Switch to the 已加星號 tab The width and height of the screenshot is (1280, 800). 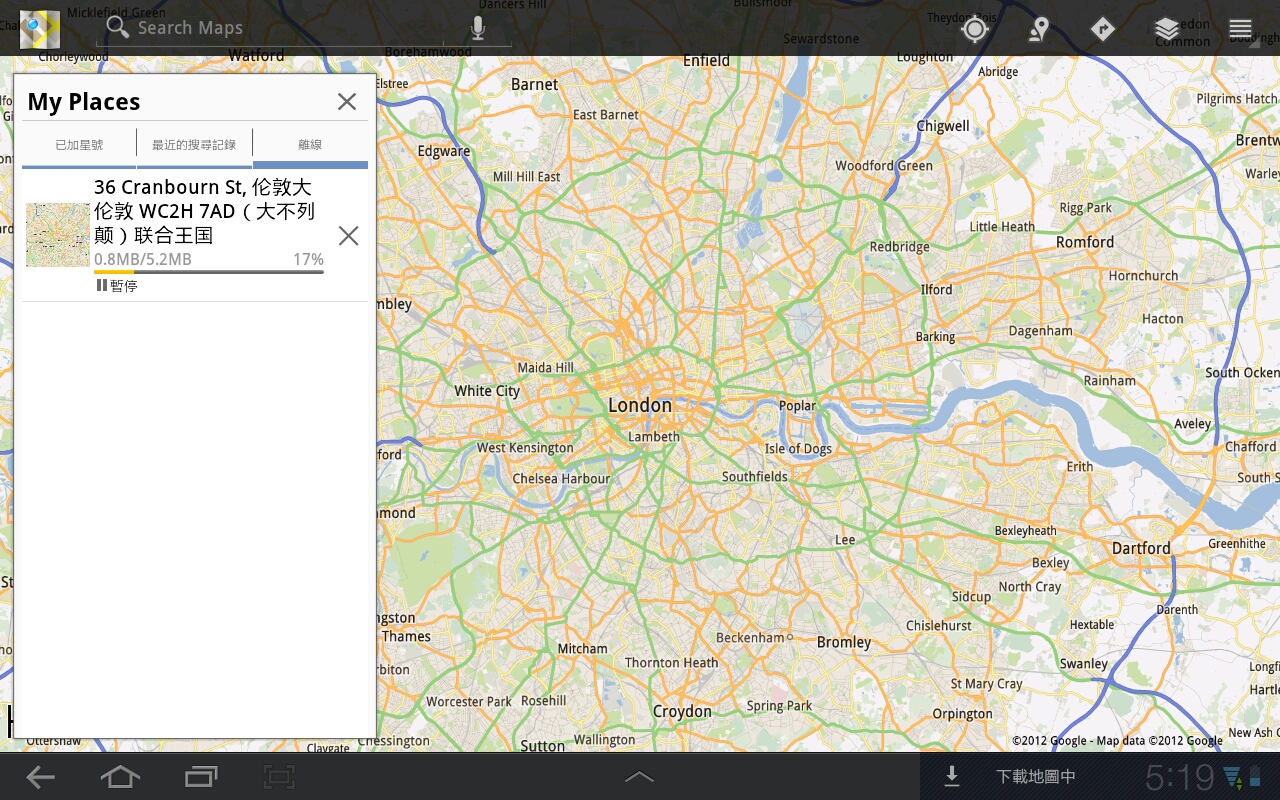[79, 146]
